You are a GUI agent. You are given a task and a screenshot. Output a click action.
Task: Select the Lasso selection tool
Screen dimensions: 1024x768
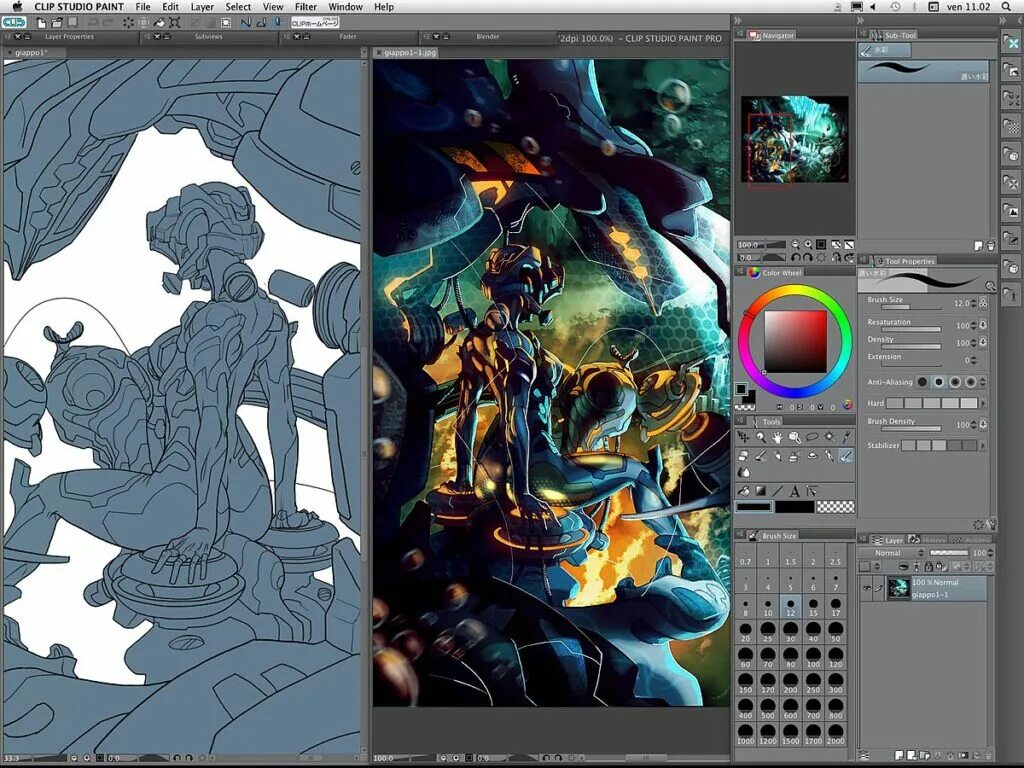812,437
